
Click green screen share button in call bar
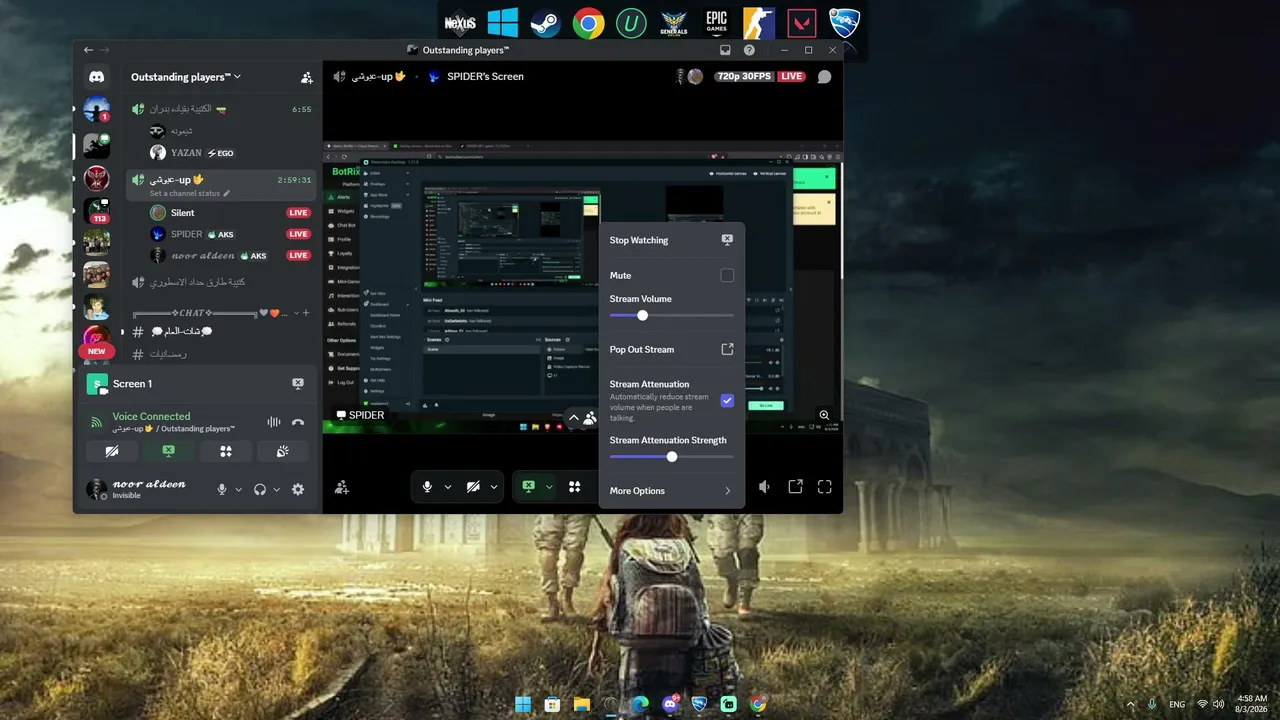click(528, 487)
